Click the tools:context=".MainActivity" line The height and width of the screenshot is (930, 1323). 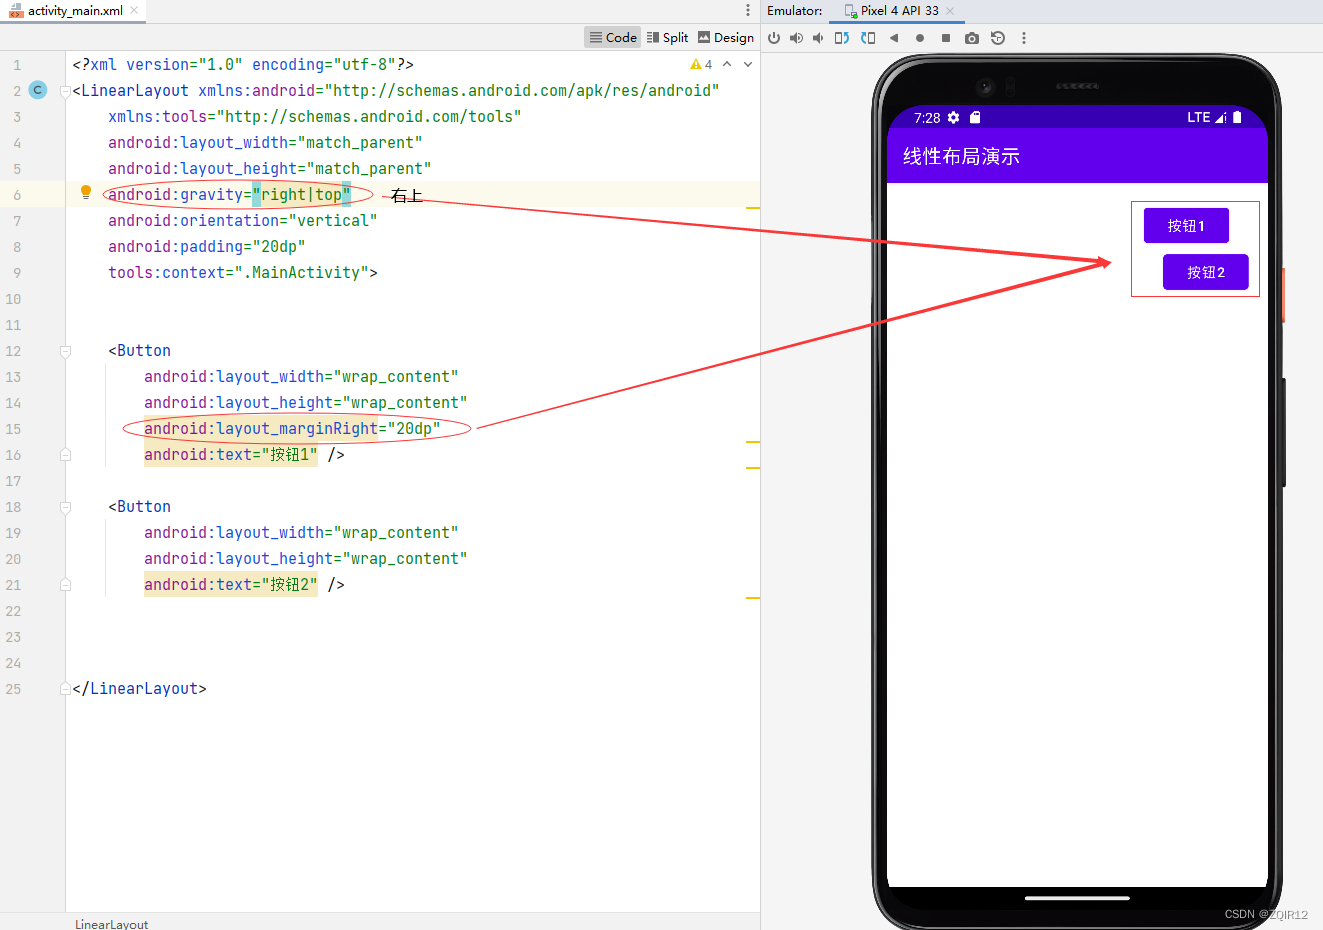coord(243,273)
